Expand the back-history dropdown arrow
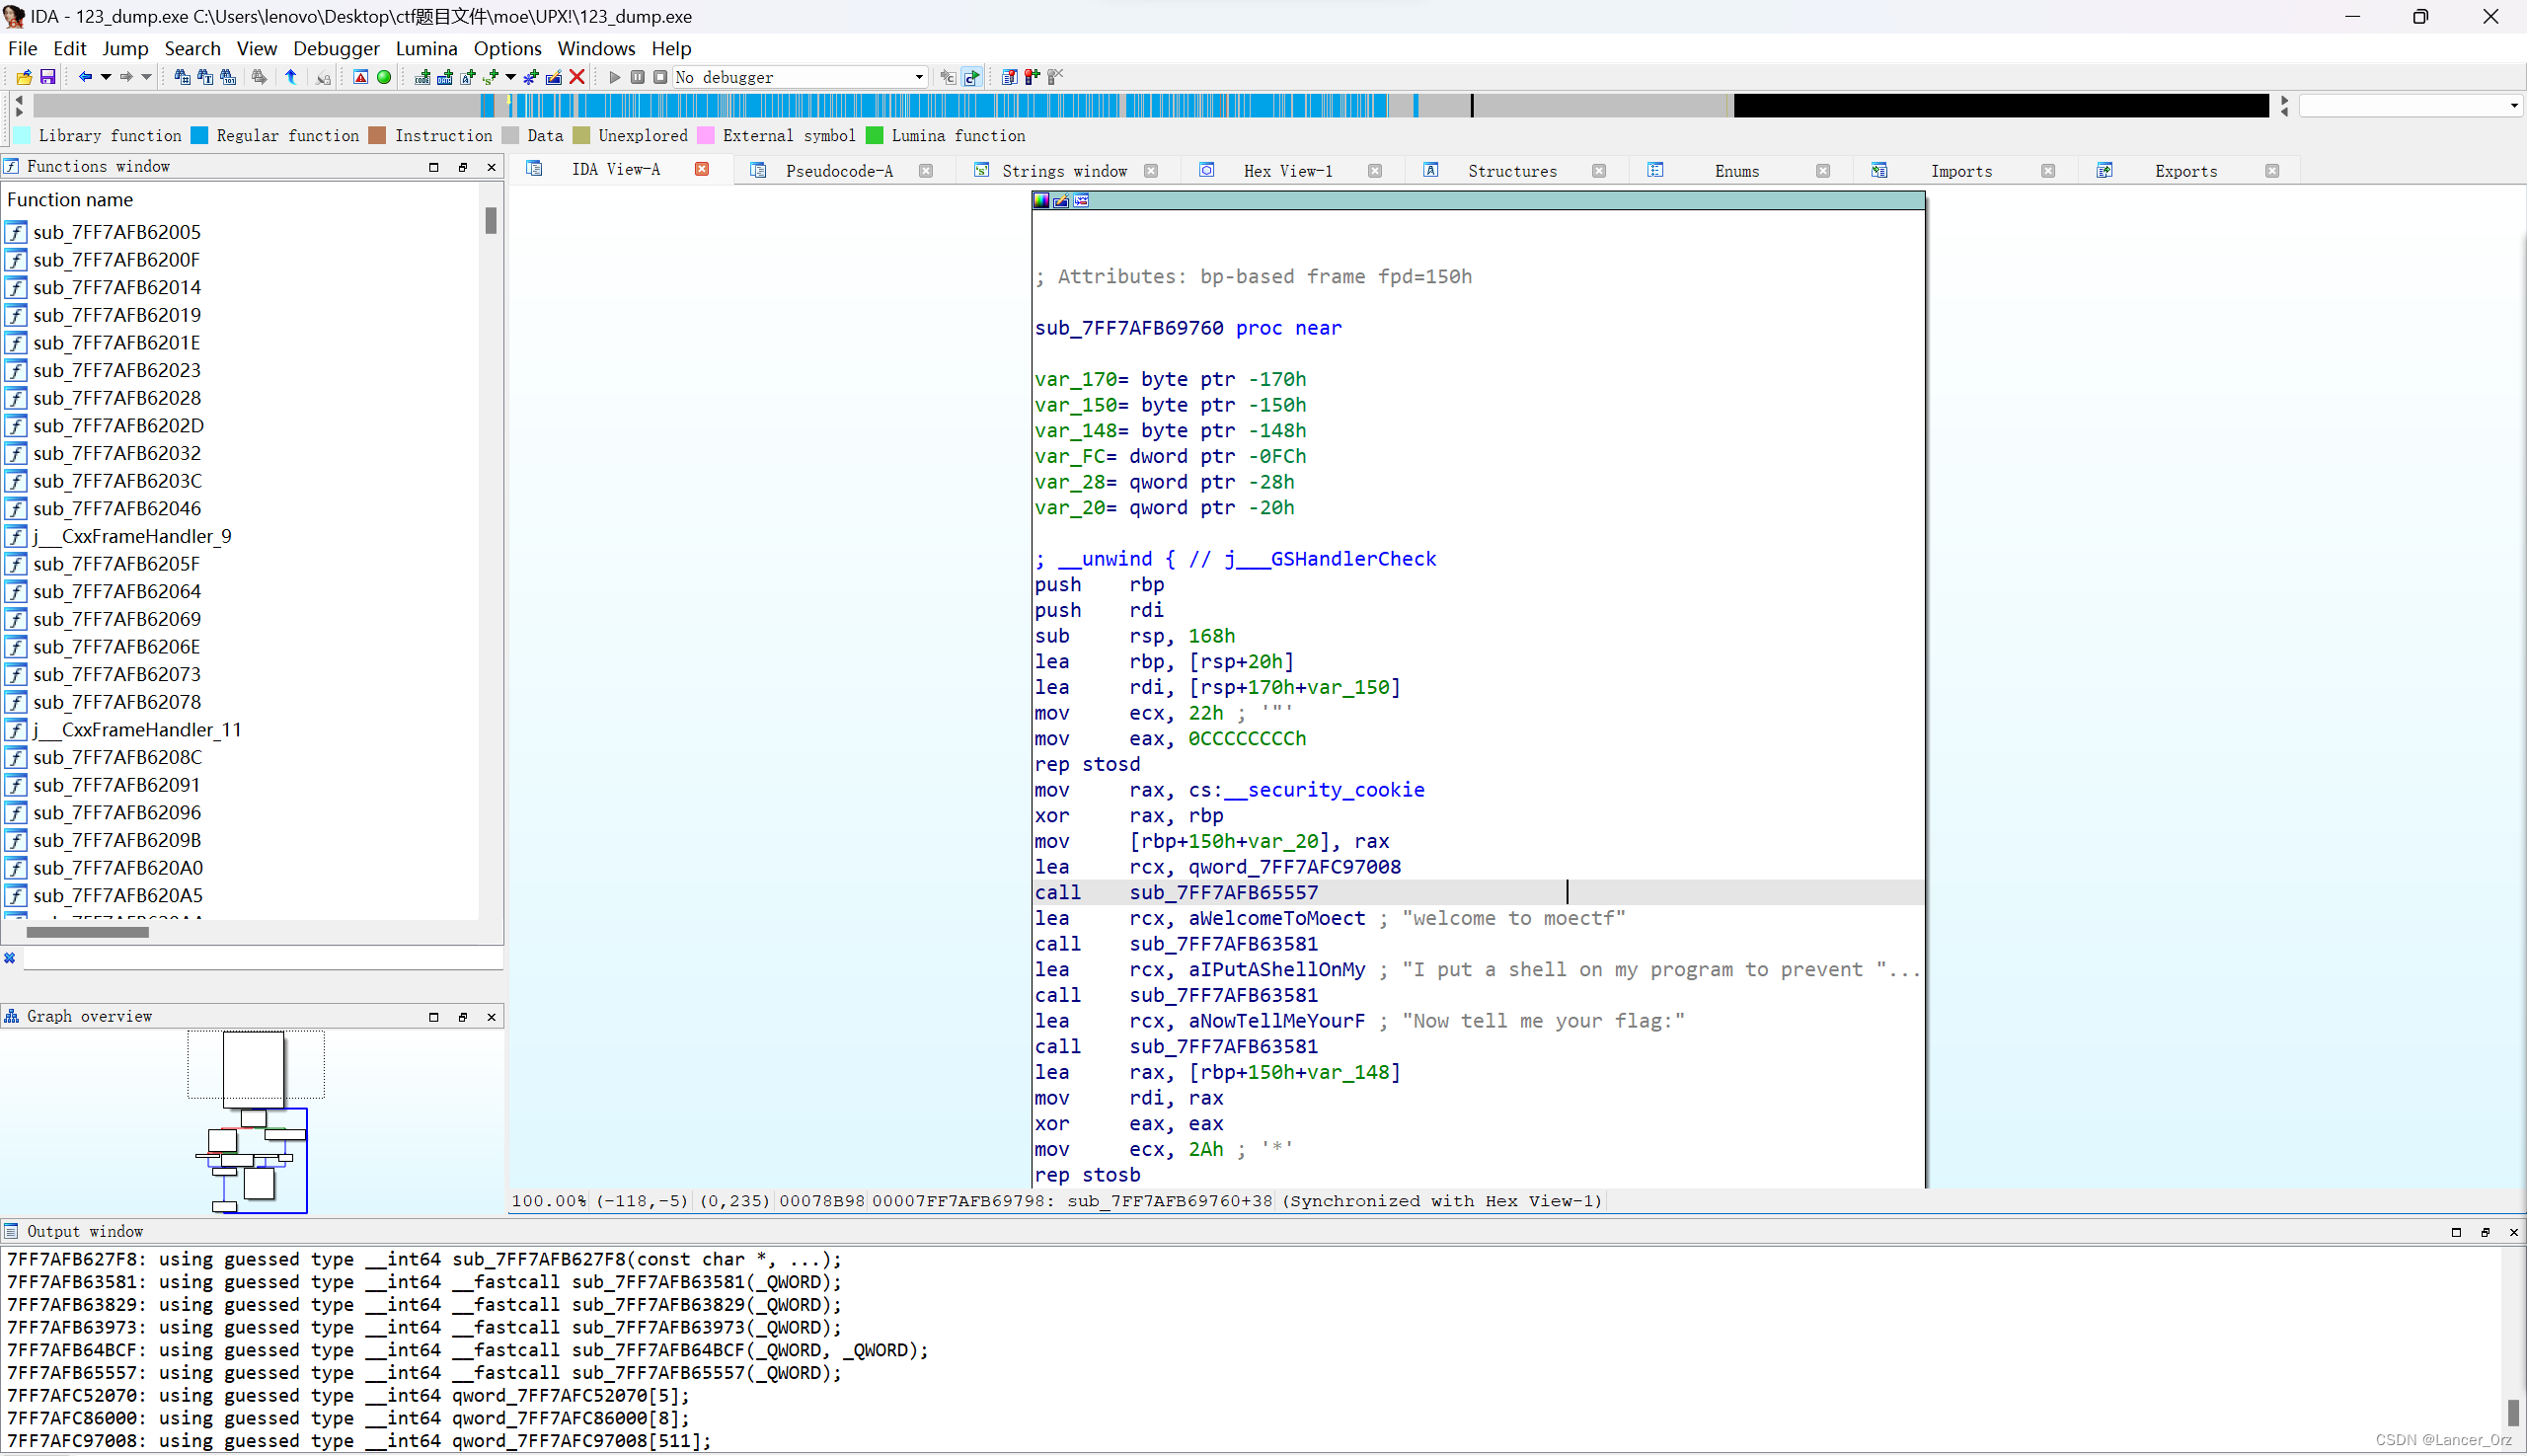2527x1456 pixels. pos(106,77)
